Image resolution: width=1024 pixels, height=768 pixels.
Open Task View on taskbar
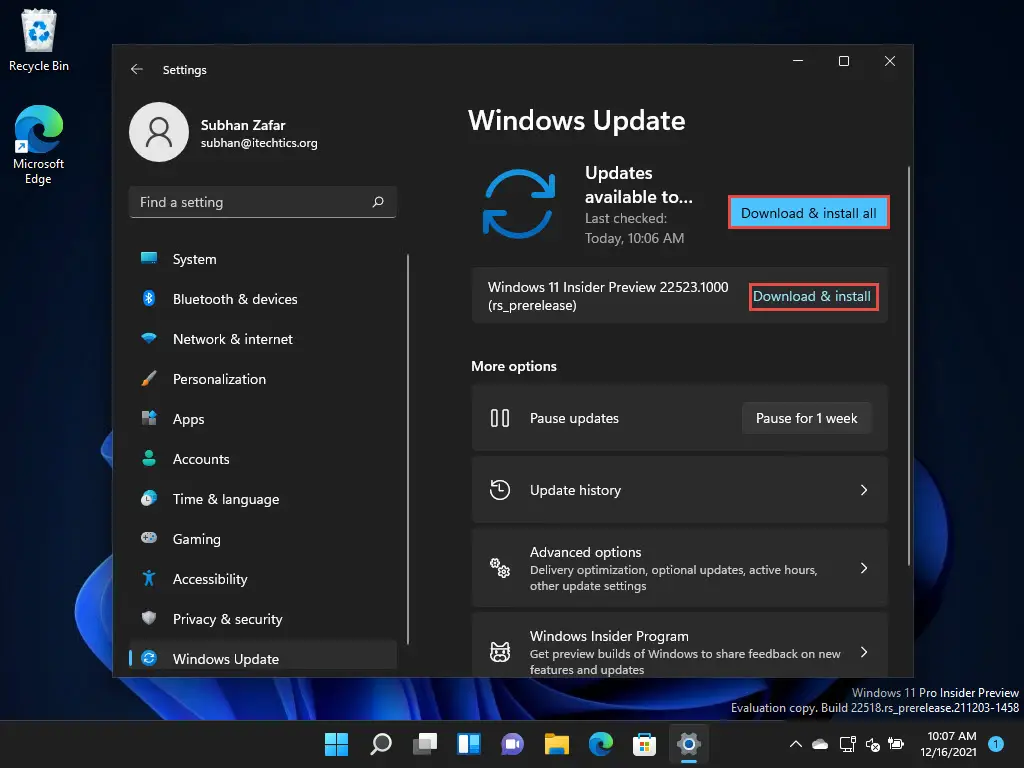click(x=424, y=744)
